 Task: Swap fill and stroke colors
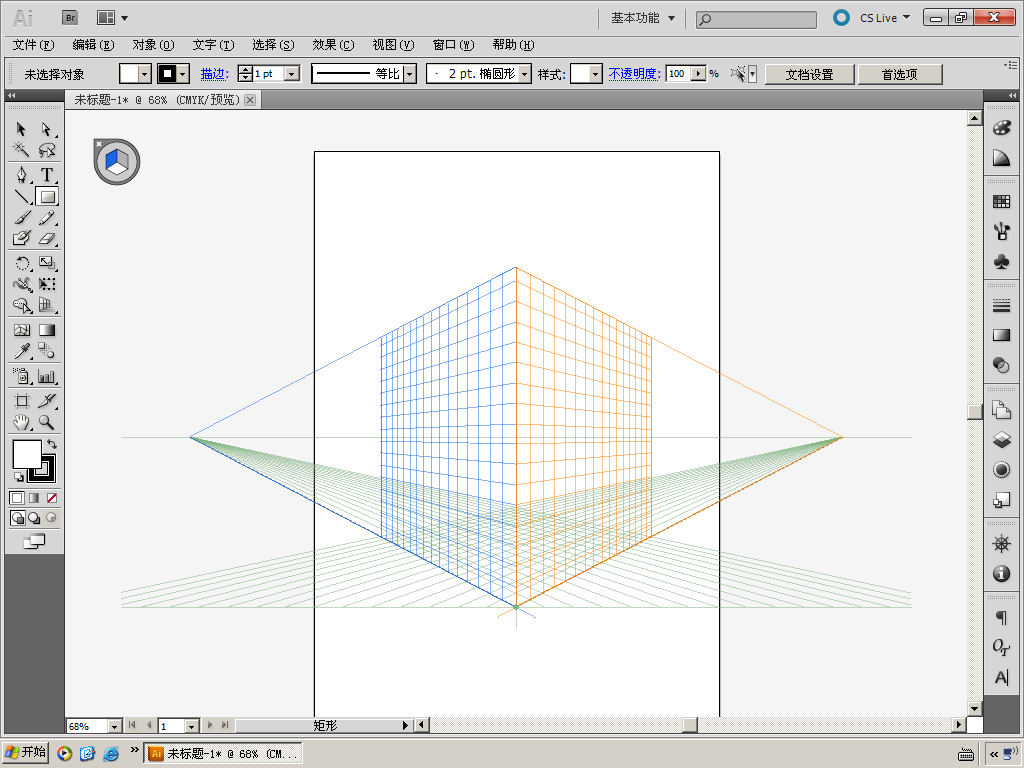click(x=52, y=444)
